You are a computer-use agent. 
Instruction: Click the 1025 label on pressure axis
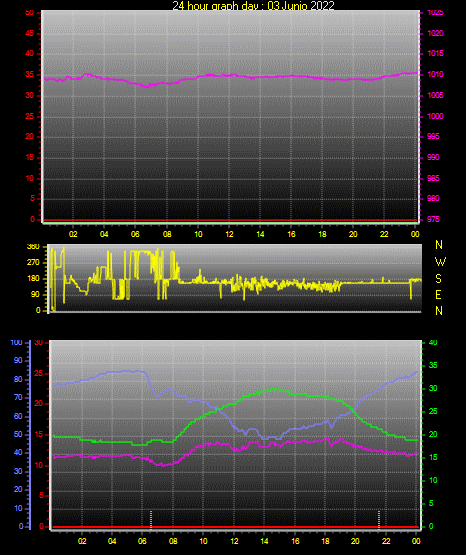click(x=435, y=13)
